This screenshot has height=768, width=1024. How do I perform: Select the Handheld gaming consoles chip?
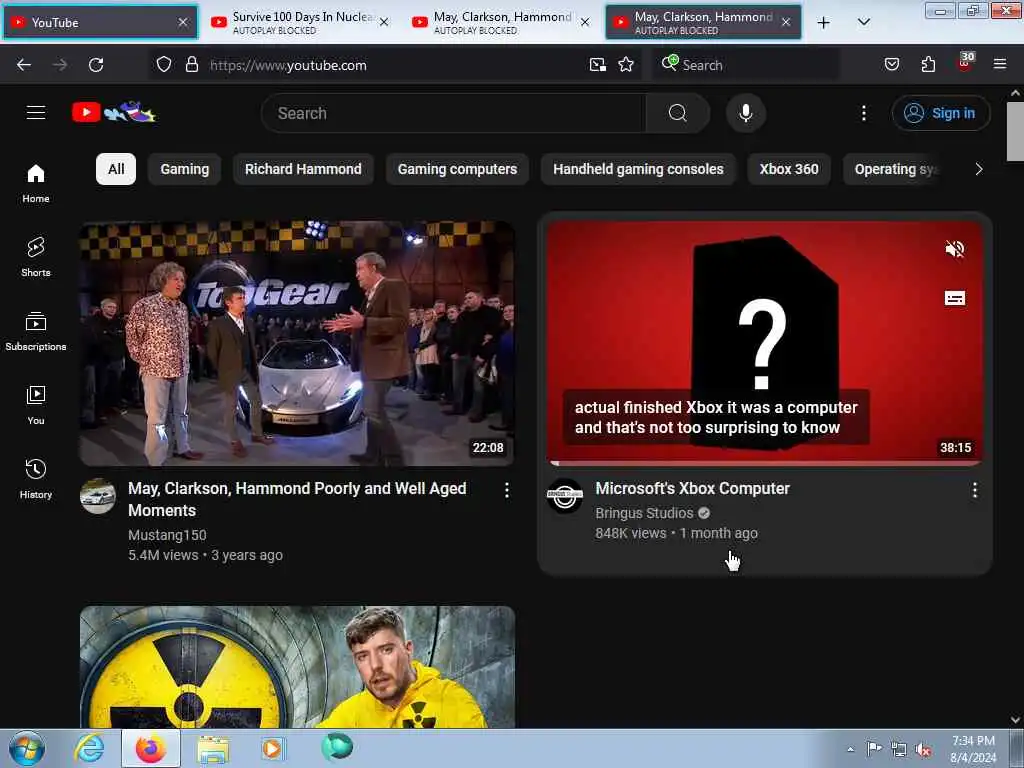point(638,169)
